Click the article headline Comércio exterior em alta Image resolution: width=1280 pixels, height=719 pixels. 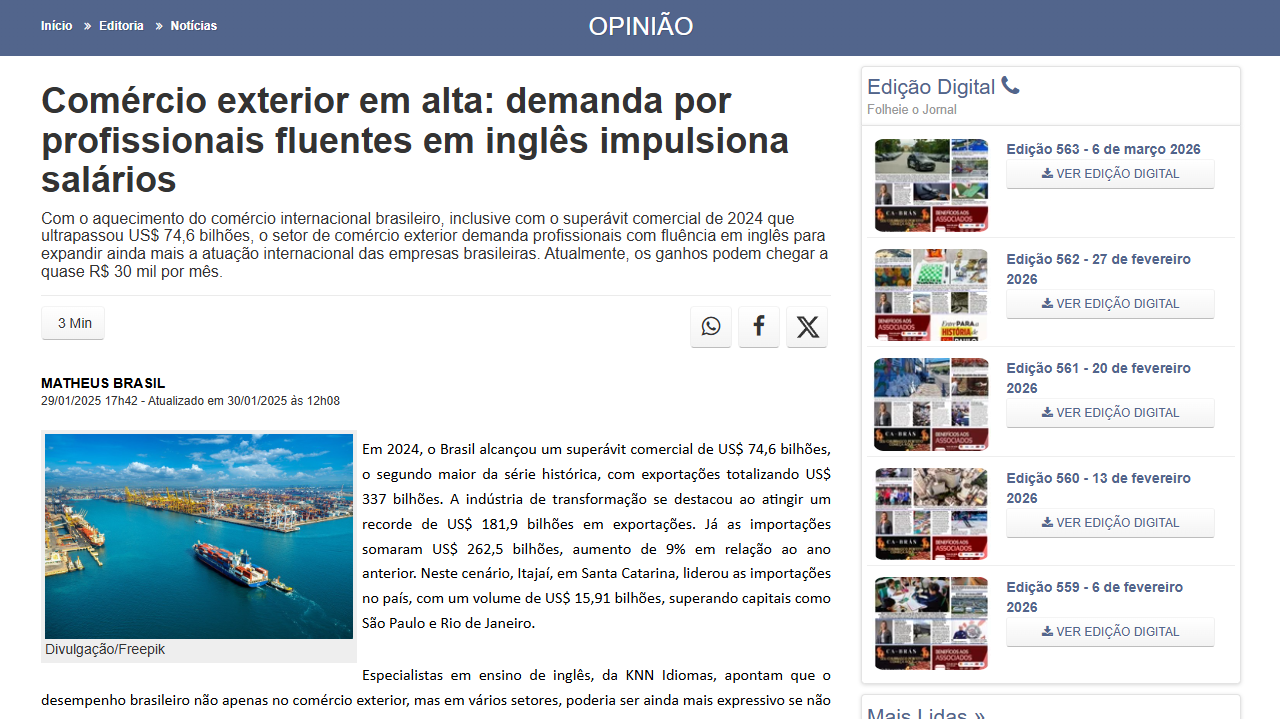coord(415,140)
